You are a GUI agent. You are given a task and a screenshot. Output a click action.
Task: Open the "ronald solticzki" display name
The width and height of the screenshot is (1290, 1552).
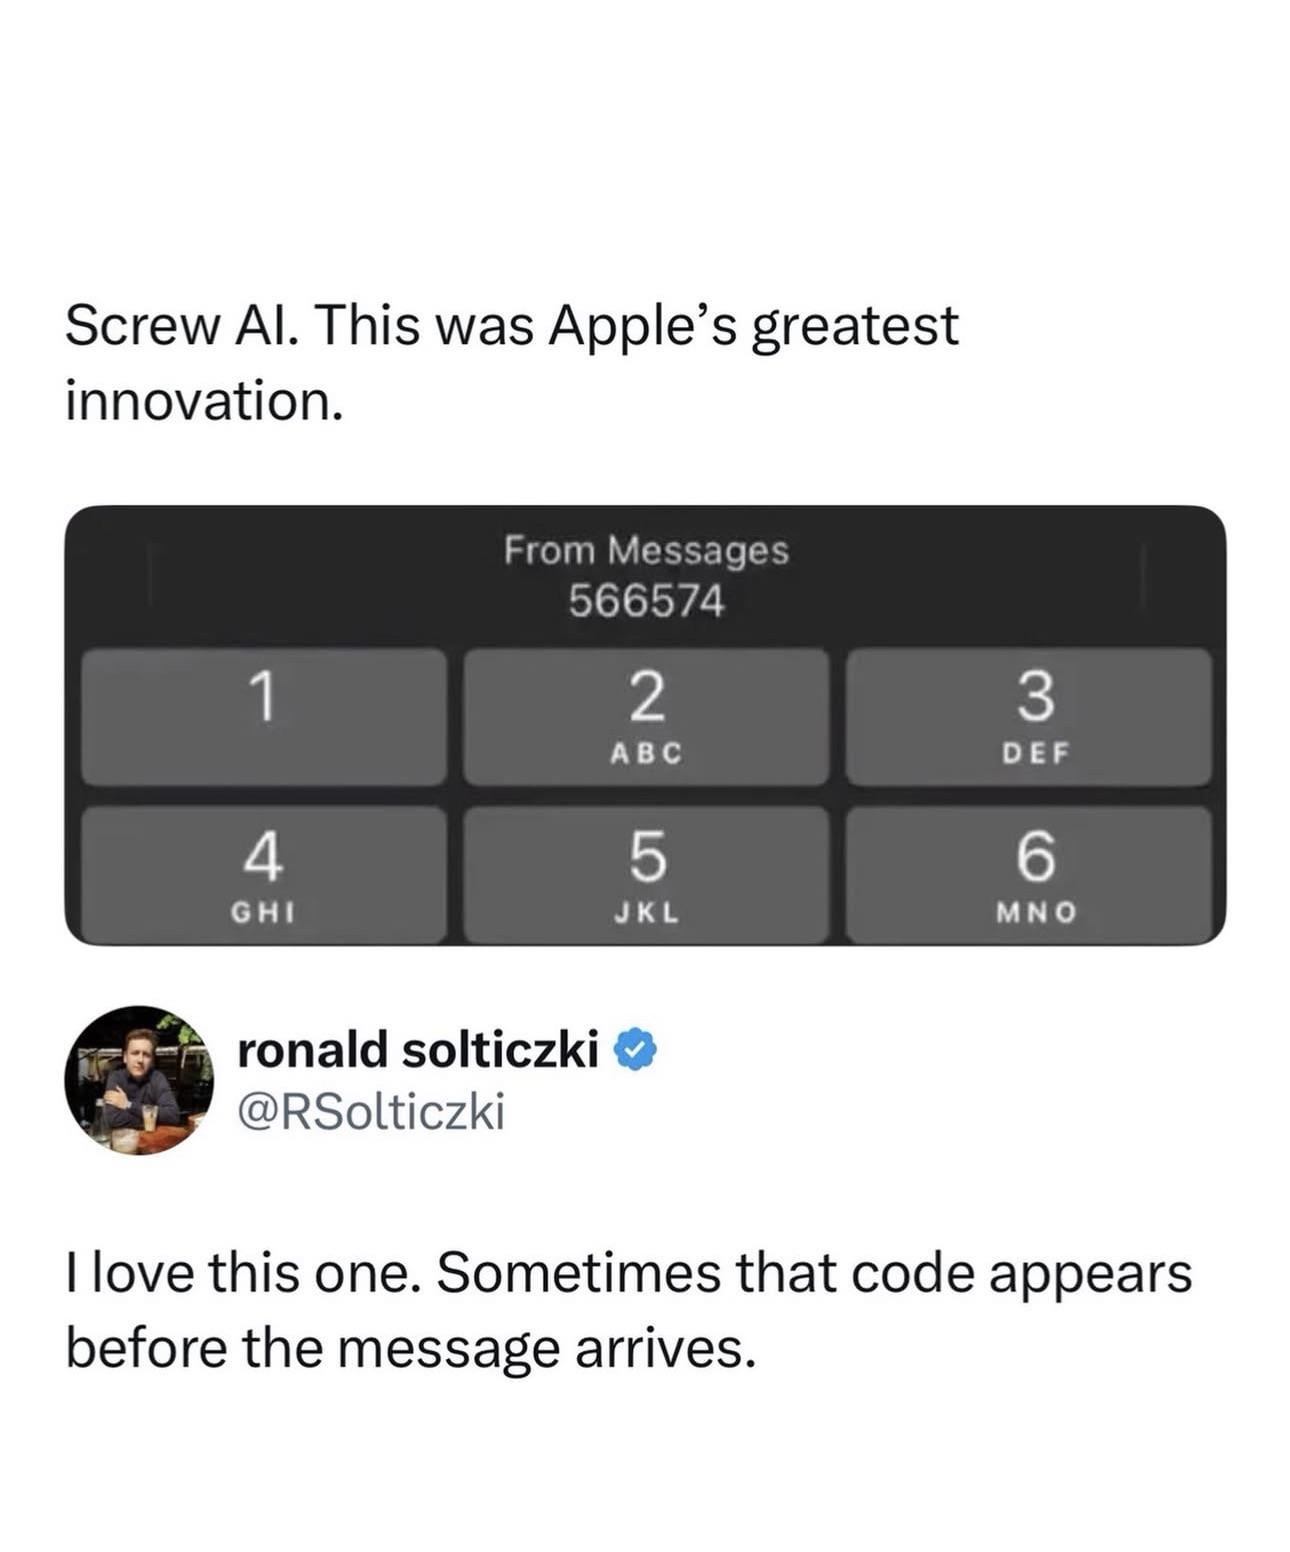click(418, 1050)
